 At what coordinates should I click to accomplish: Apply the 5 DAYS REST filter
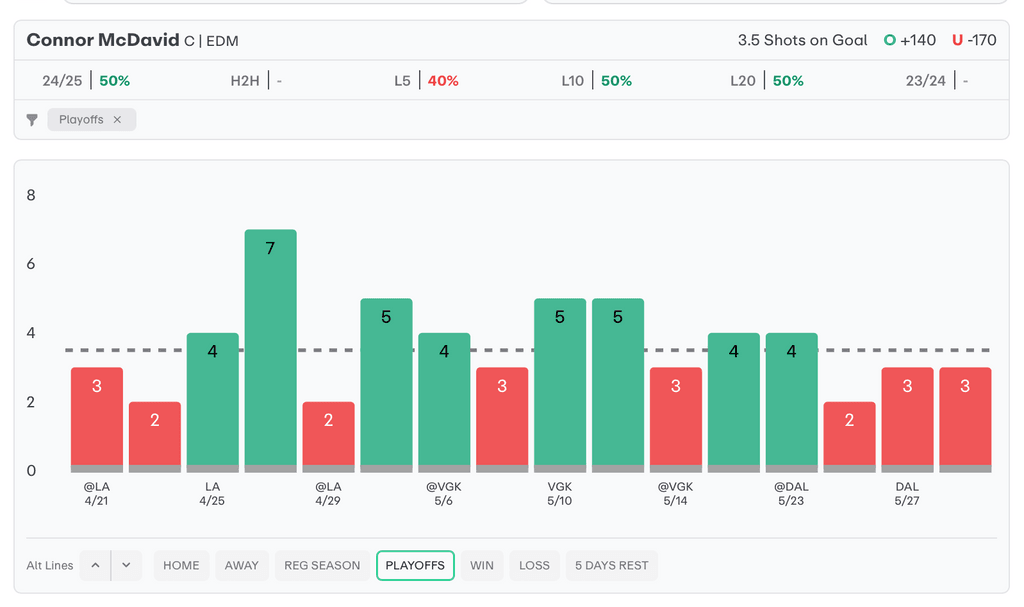pos(612,565)
